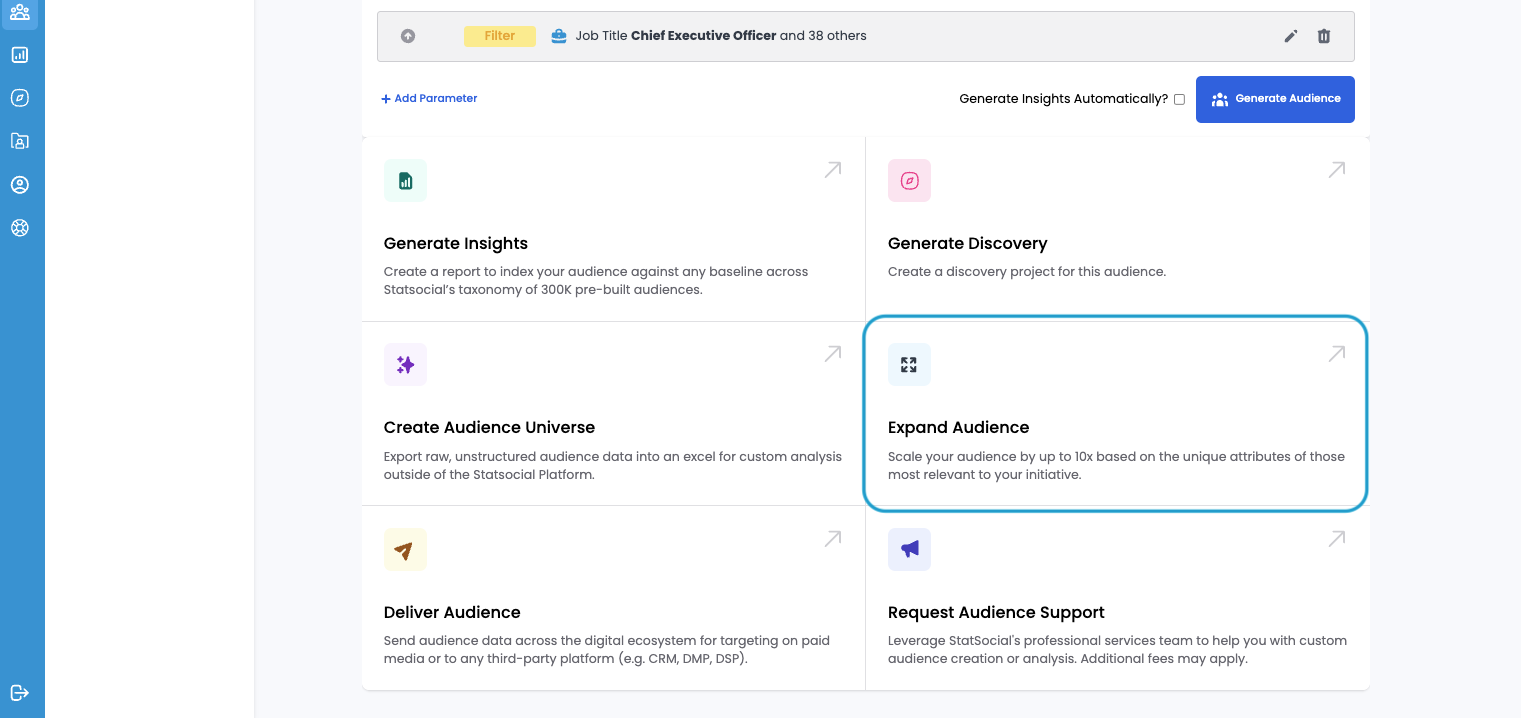1521x718 pixels.
Task: Open the support lifebuoy icon in sidebar
Action: tap(20, 228)
